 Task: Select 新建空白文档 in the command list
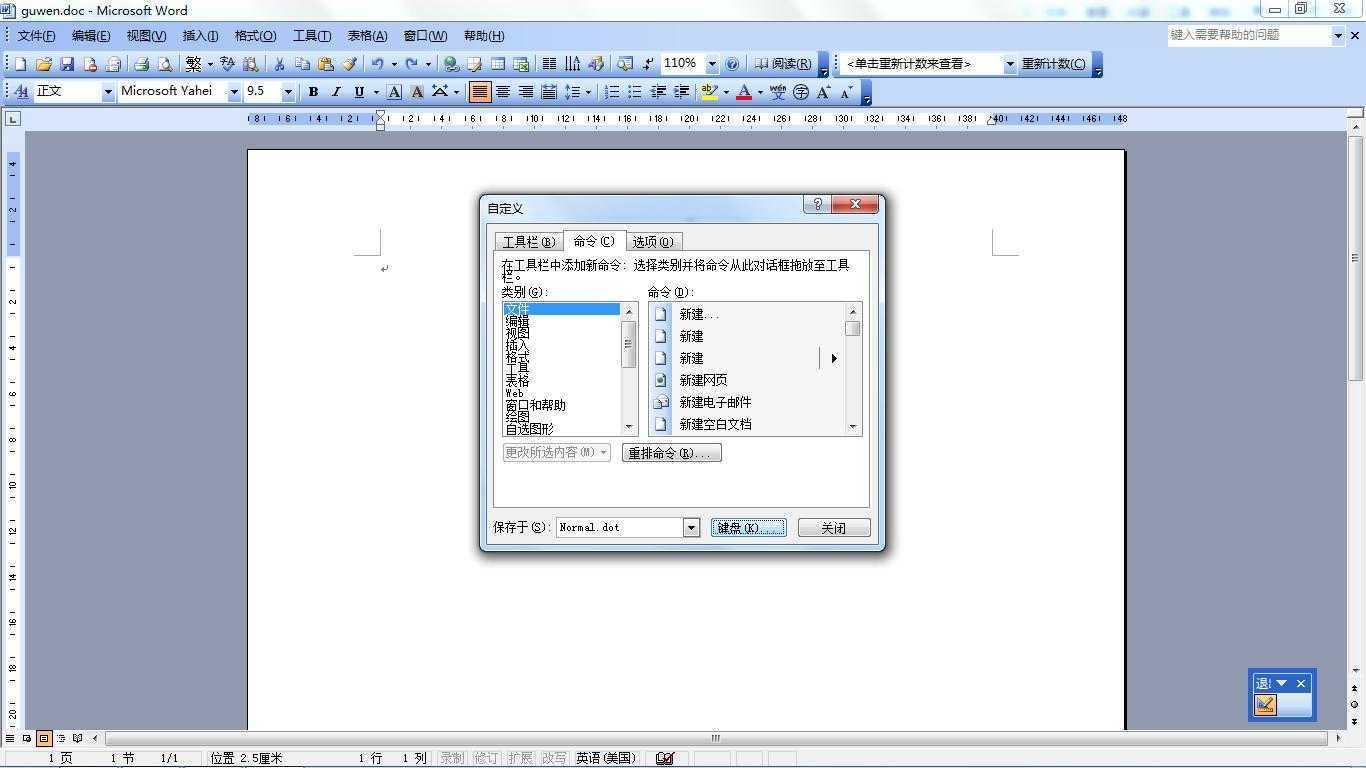click(x=747, y=424)
